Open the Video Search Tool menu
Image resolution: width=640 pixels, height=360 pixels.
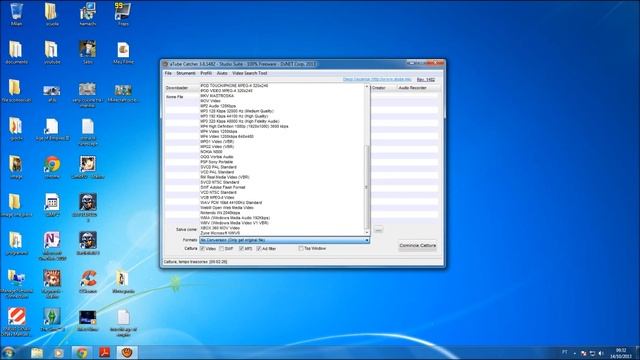(249, 73)
